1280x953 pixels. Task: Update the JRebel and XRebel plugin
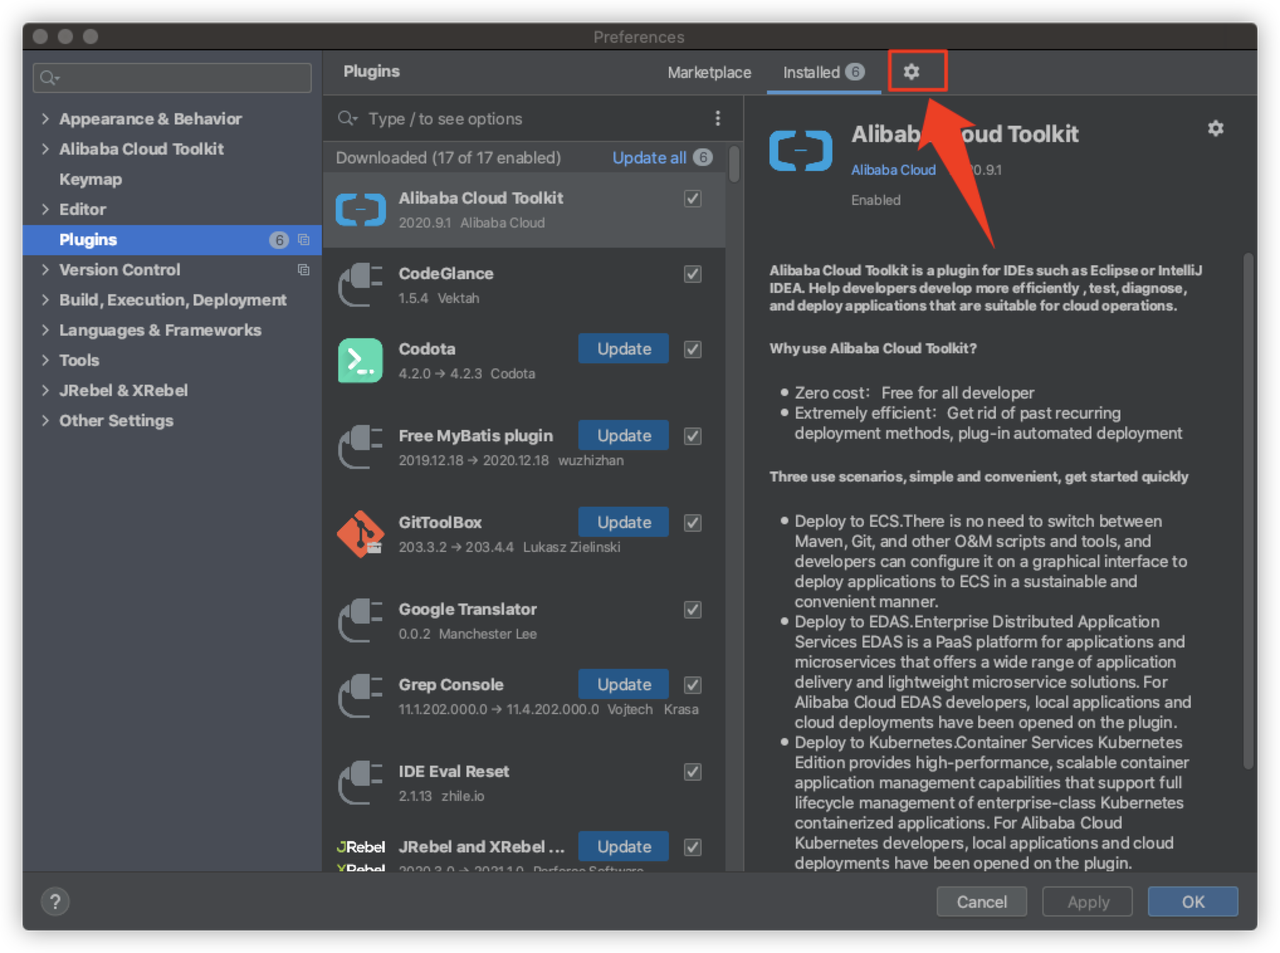point(624,847)
